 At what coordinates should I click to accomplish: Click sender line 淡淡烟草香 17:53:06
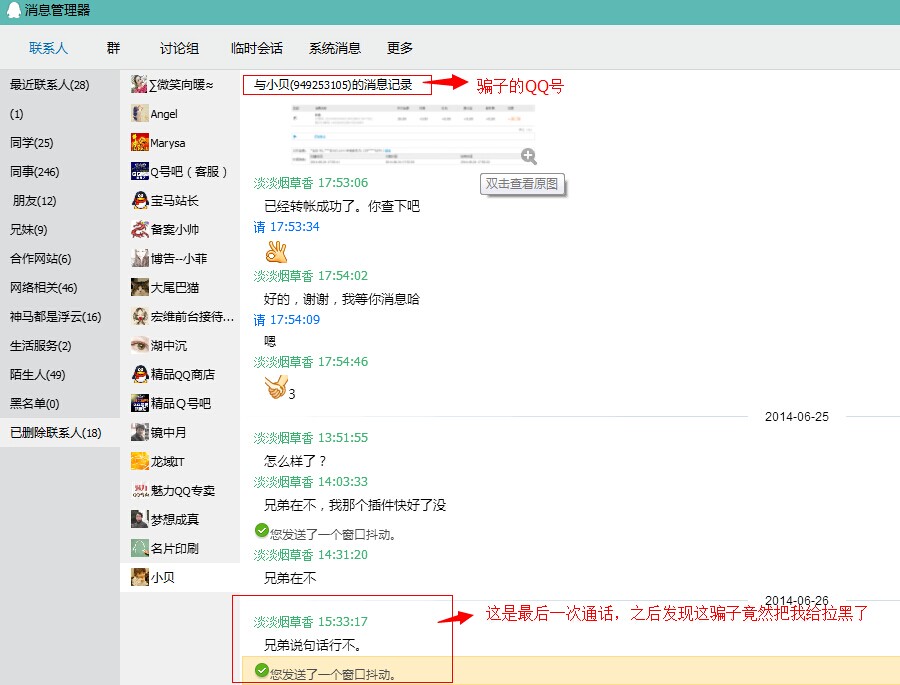(311, 183)
